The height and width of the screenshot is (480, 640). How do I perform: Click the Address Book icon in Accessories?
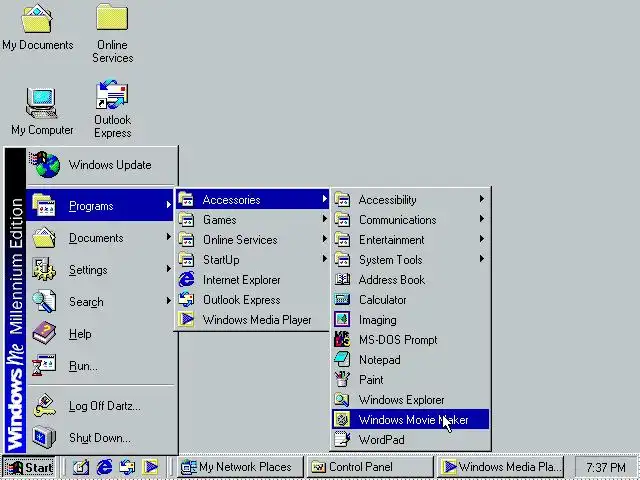click(342, 280)
